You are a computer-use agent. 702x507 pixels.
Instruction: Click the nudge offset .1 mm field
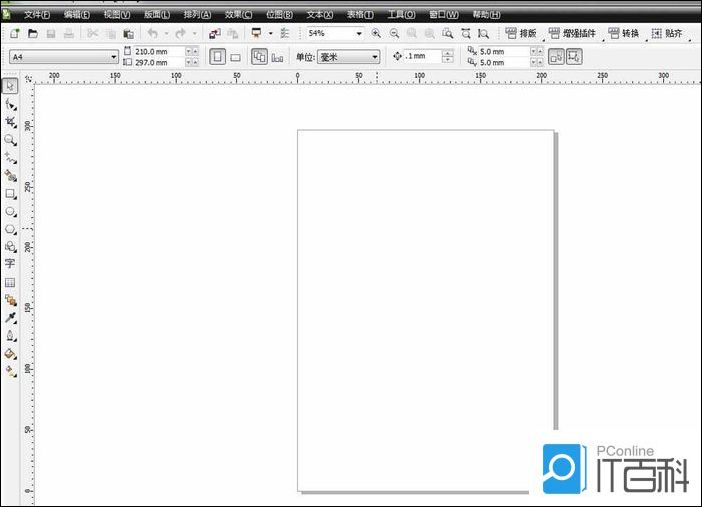422,56
